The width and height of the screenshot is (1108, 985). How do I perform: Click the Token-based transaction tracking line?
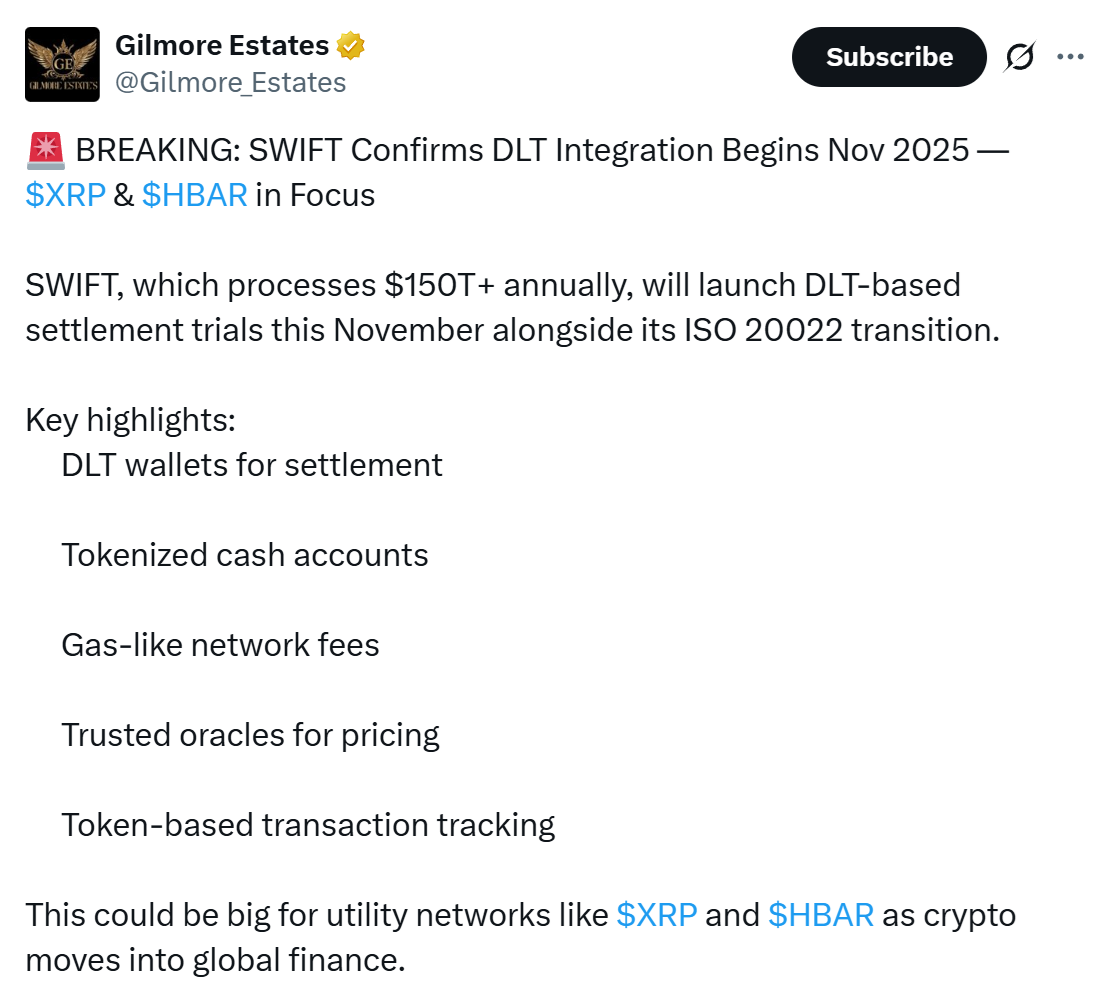tap(308, 825)
